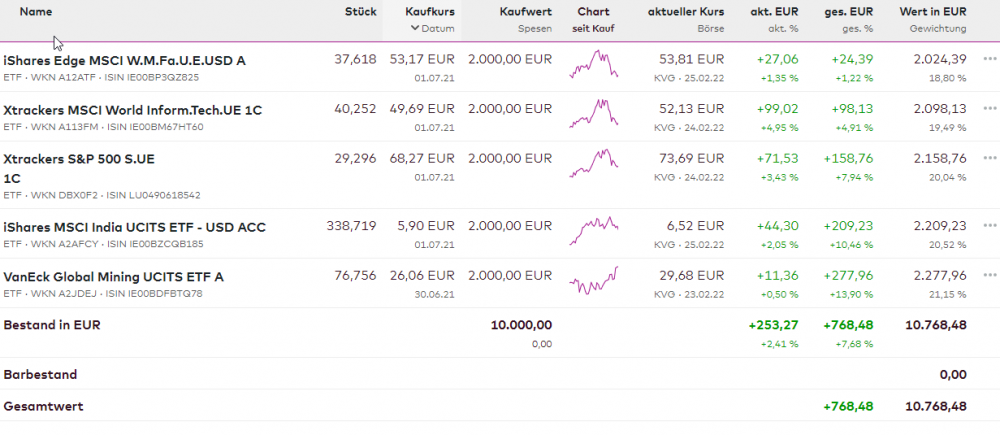This screenshot has height=435, width=1000.
Task: Open three-dot menu for VanEck Global Mining row
Action: tap(990, 276)
